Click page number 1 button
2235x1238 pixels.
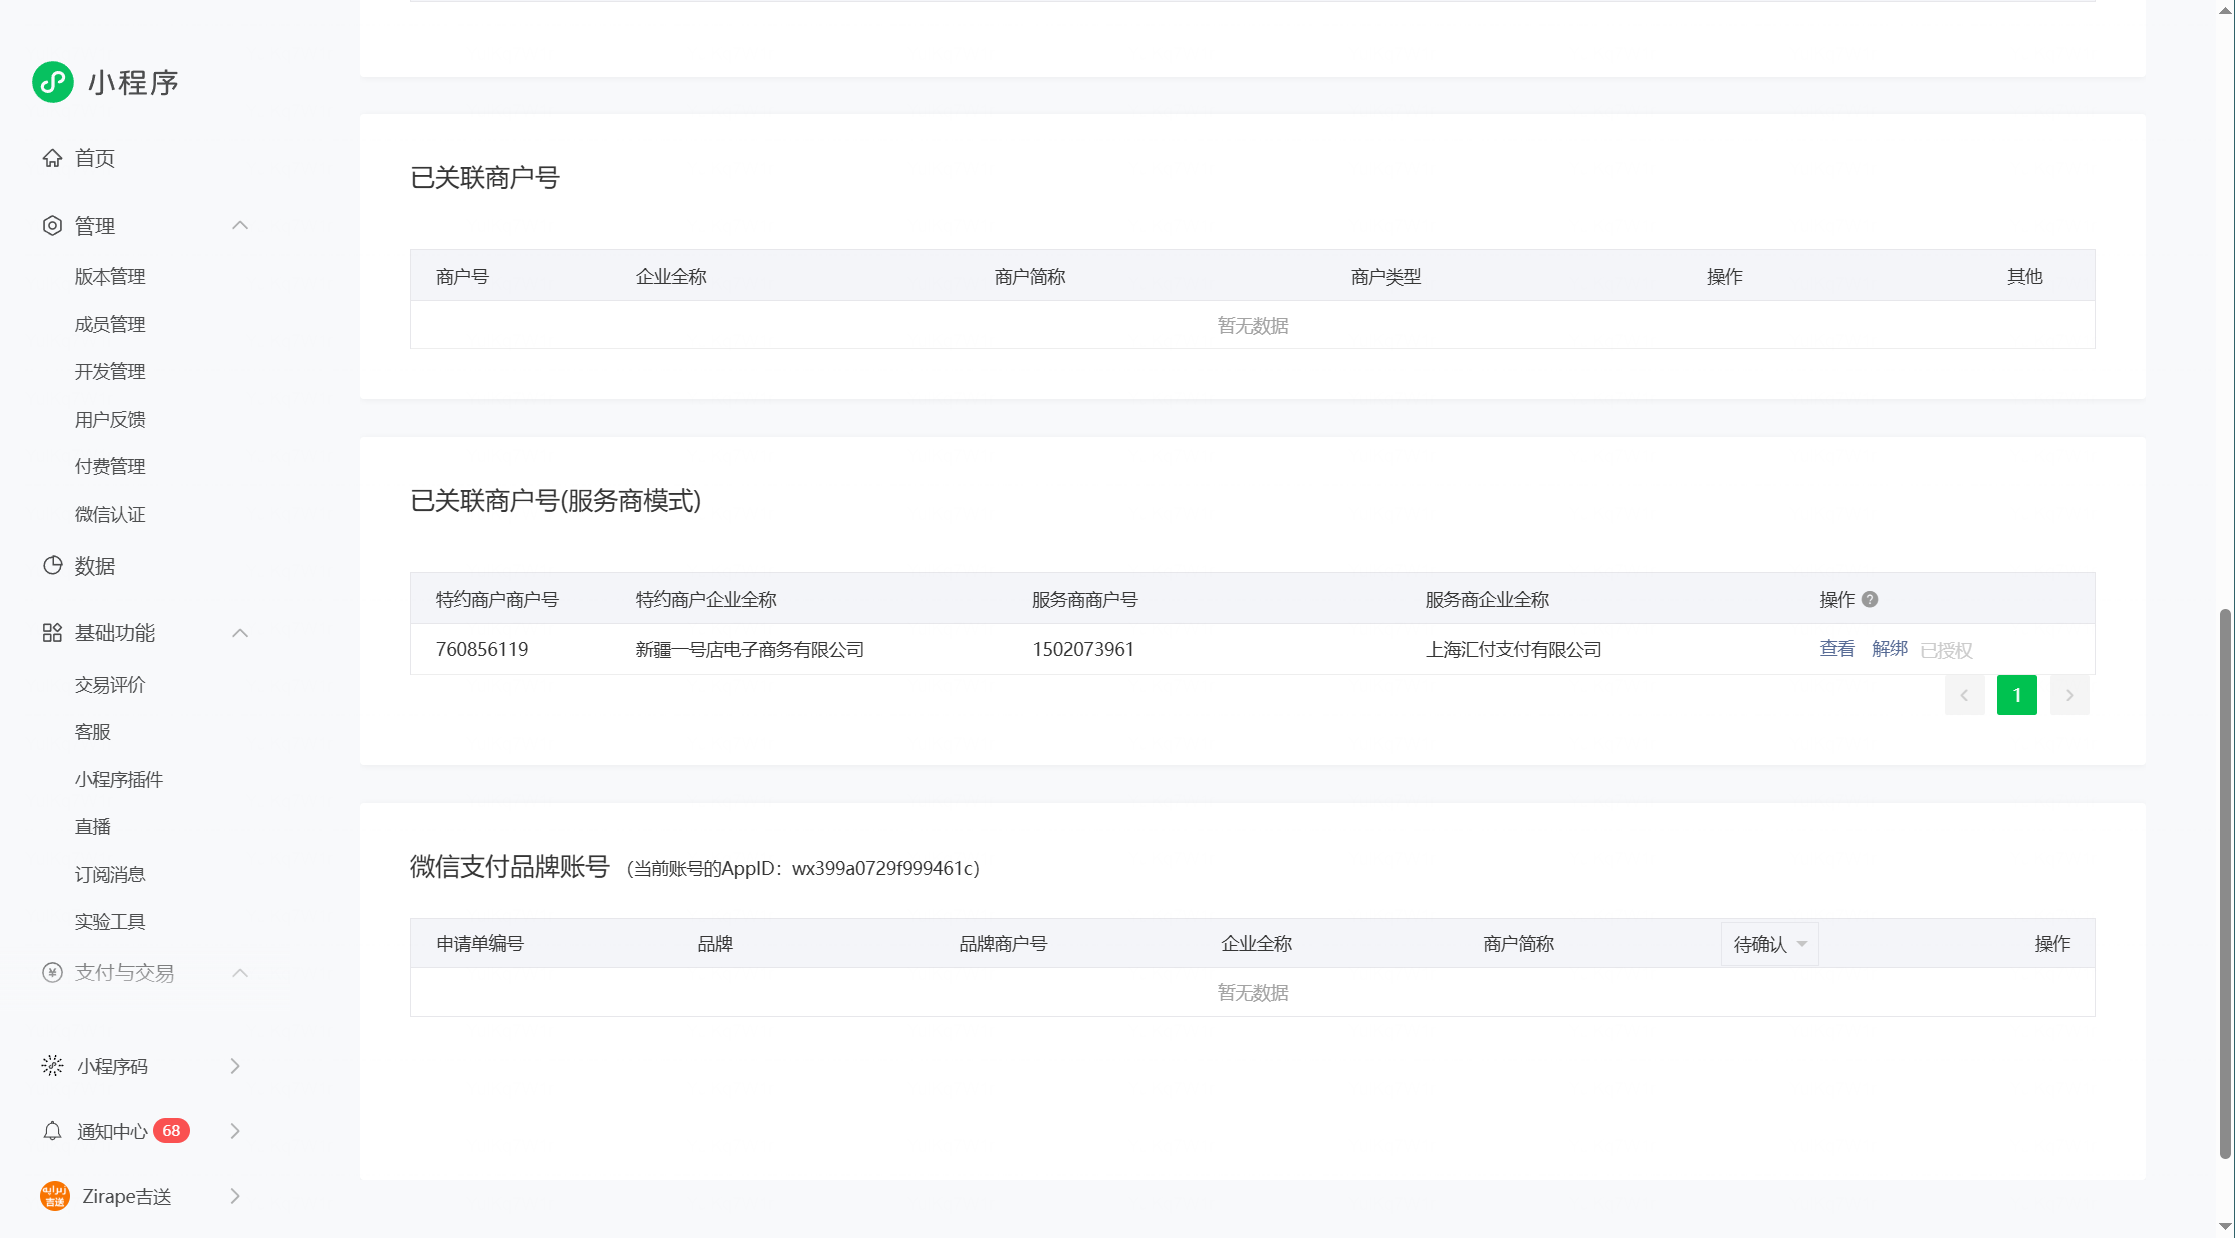coord(2016,695)
